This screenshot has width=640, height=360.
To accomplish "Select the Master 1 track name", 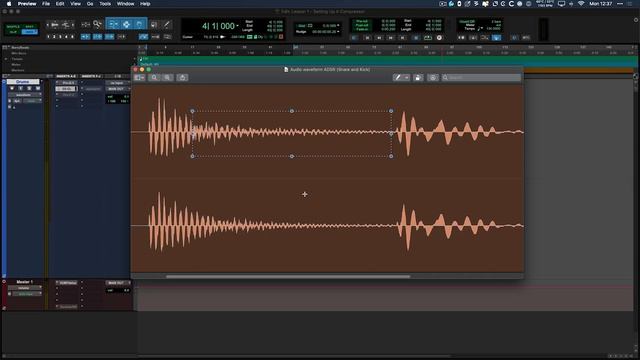I will click(24, 282).
